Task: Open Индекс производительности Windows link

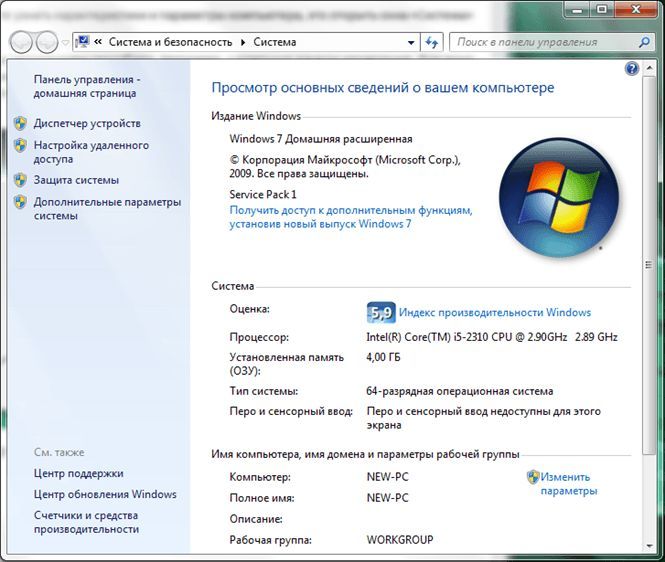Action: click(x=495, y=313)
